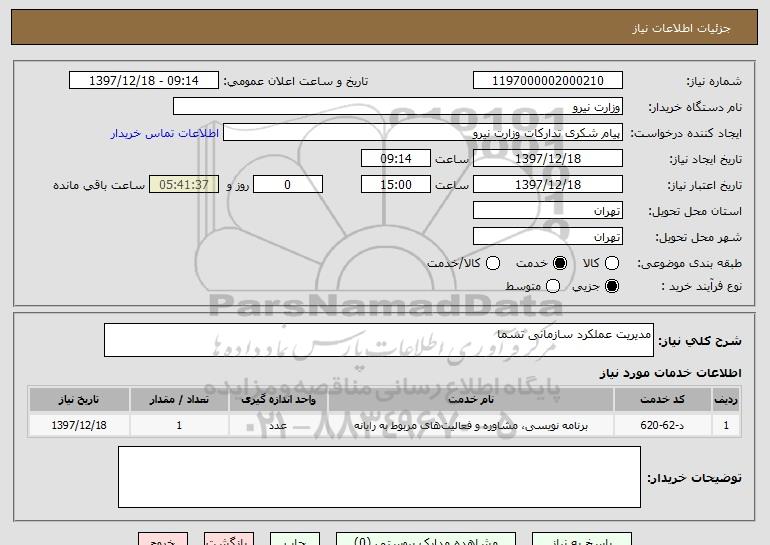Choose the متوسط purchase process radio
This screenshot has height=545, width=770.
553,286
